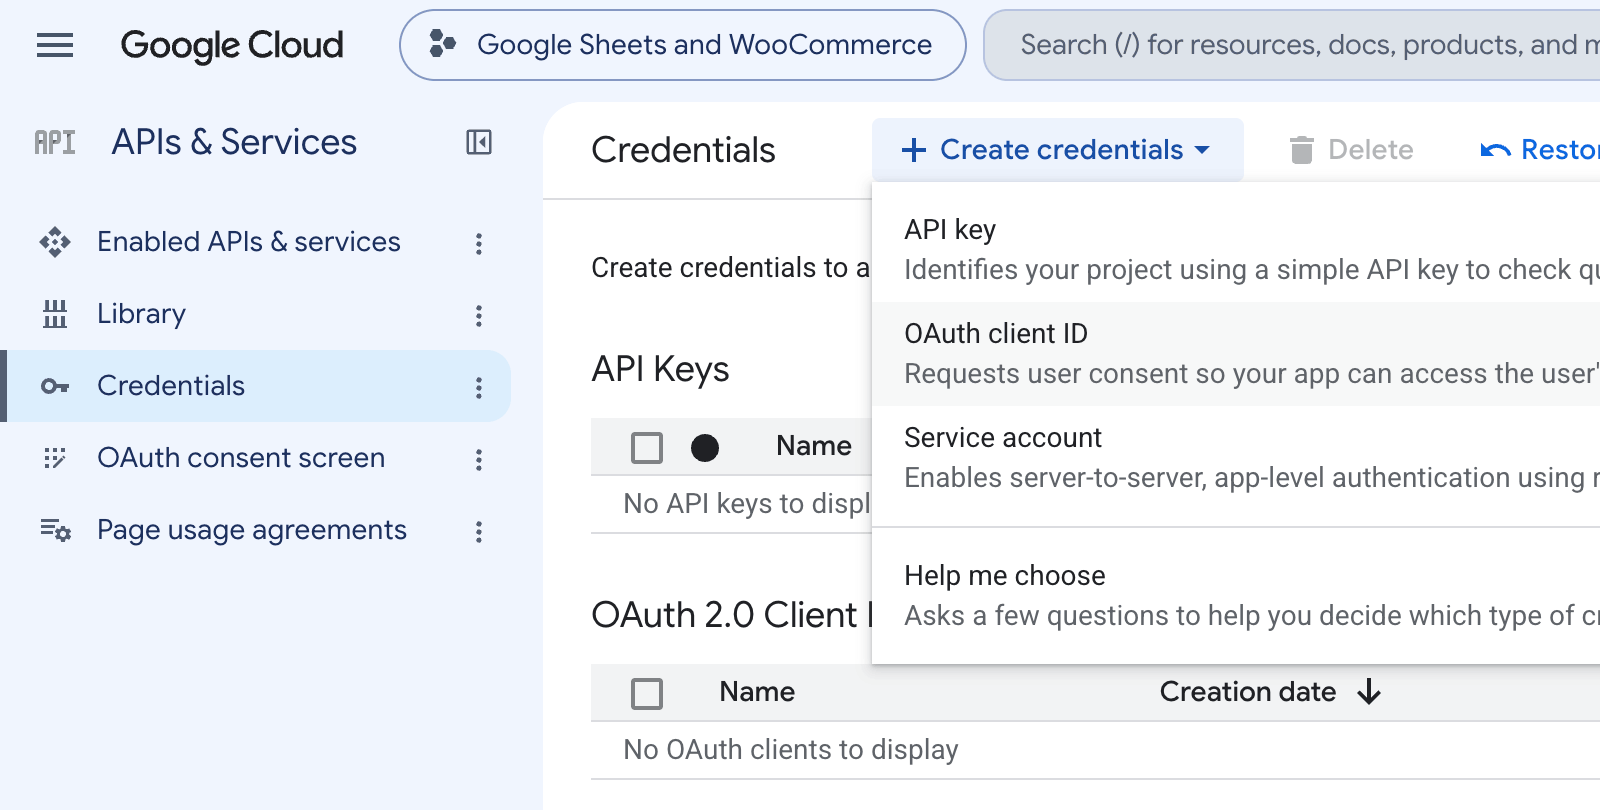This screenshot has width=1600, height=810.
Task: Sort OAuth clients by Name column
Action: click(x=757, y=692)
